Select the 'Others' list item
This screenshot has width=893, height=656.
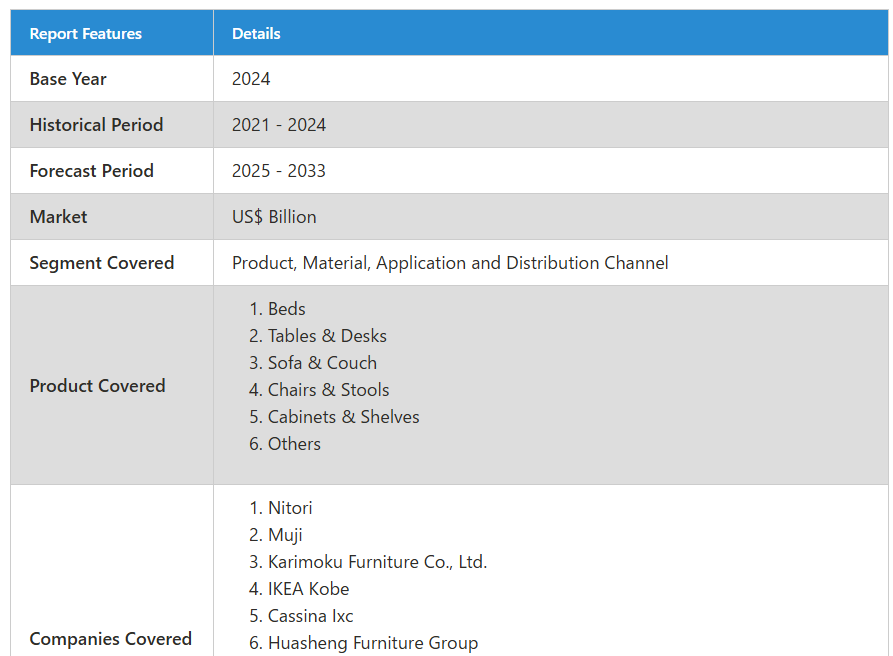[294, 444]
